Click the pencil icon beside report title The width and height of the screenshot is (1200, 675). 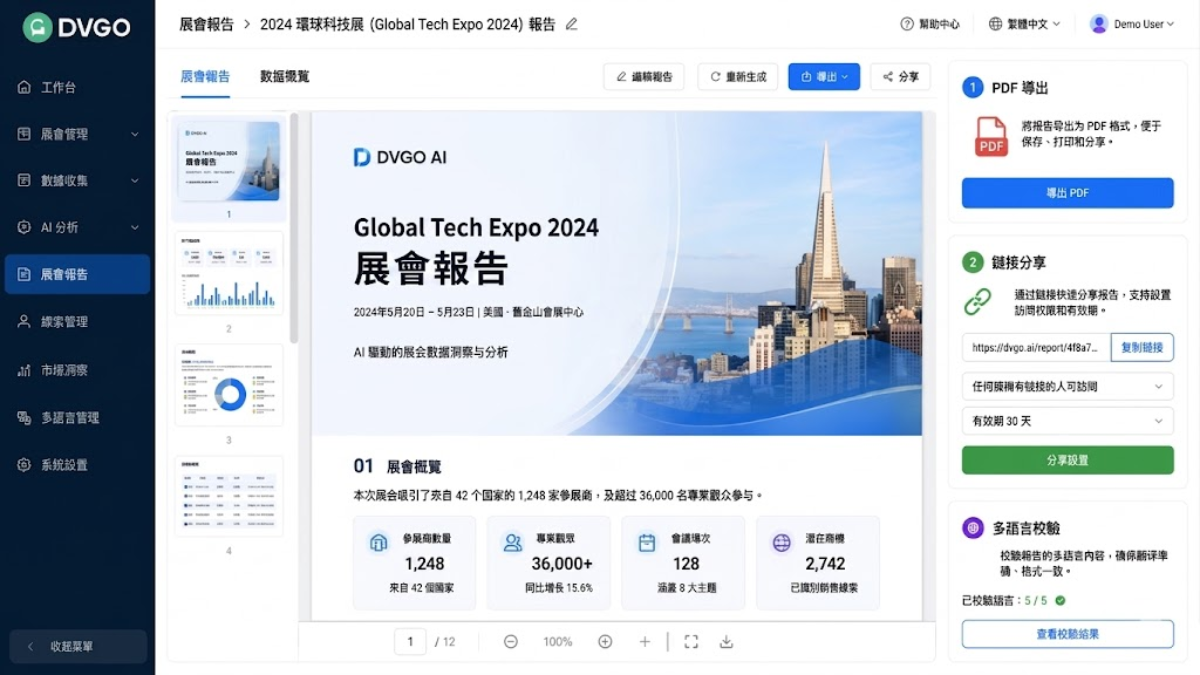coord(572,24)
